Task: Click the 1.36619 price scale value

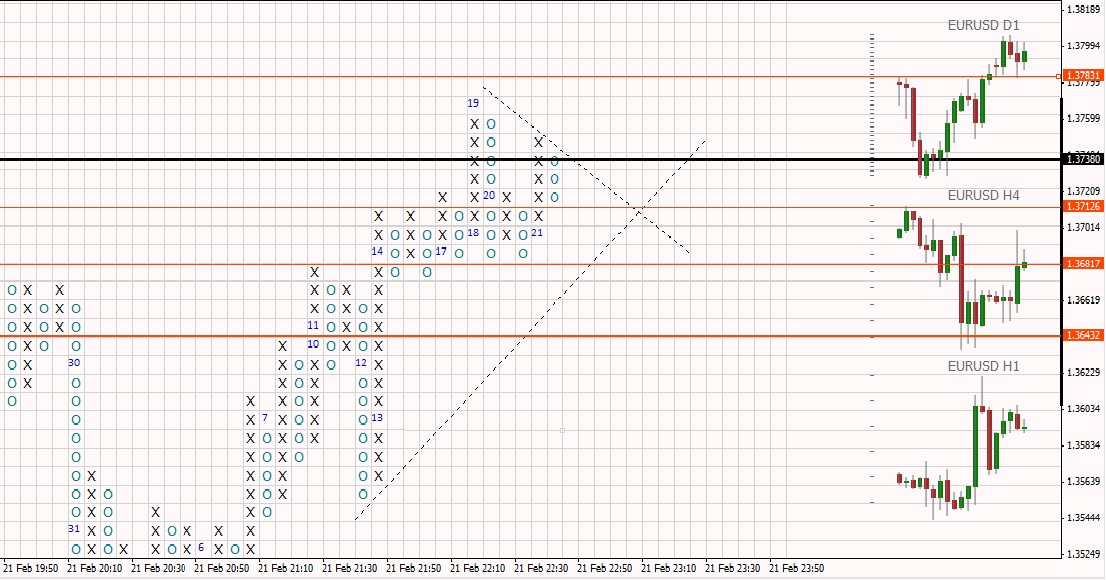Action: pyautogui.click(x=1084, y=300)
